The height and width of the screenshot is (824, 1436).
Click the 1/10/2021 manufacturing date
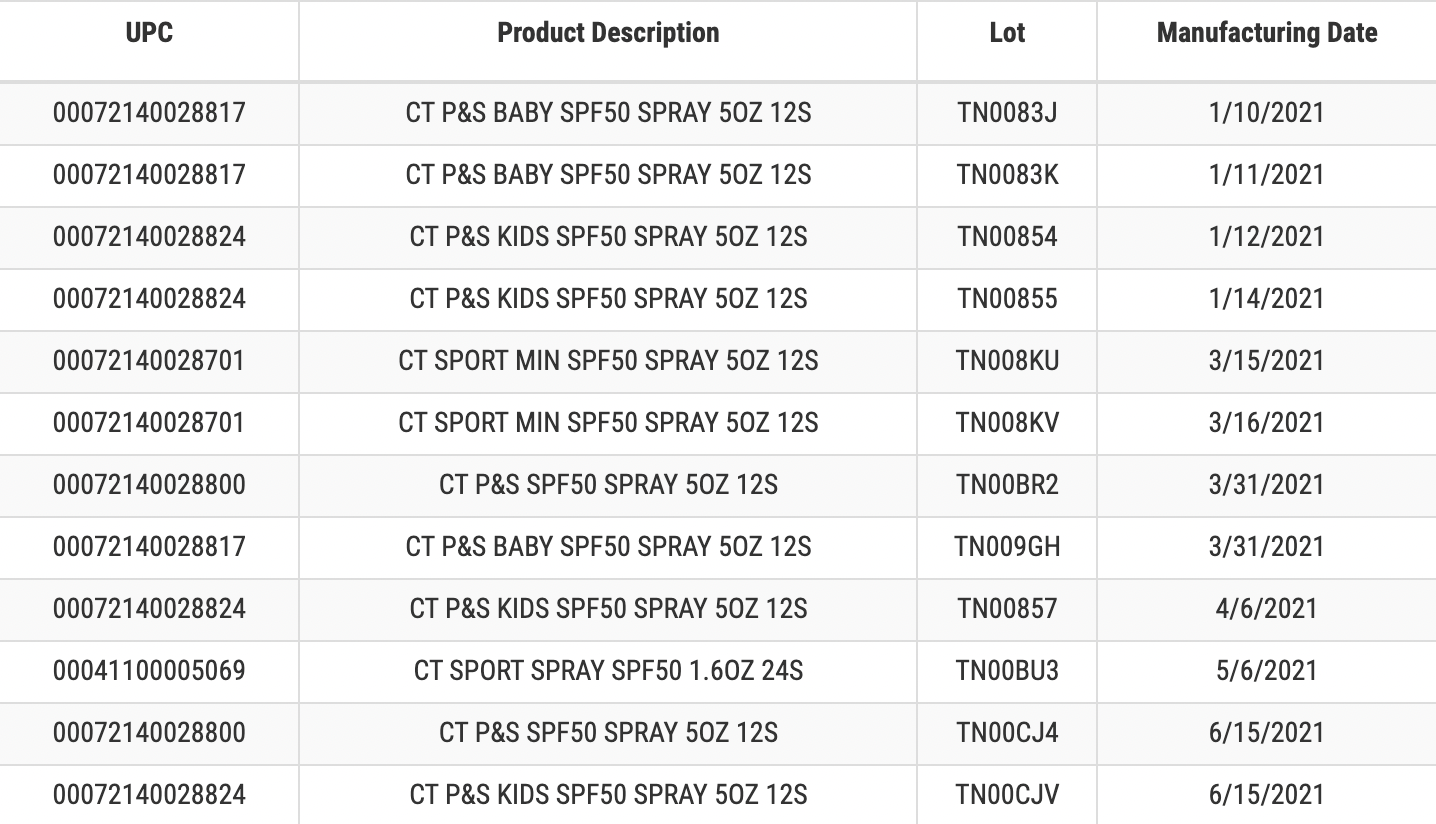tap(1267, 113)
